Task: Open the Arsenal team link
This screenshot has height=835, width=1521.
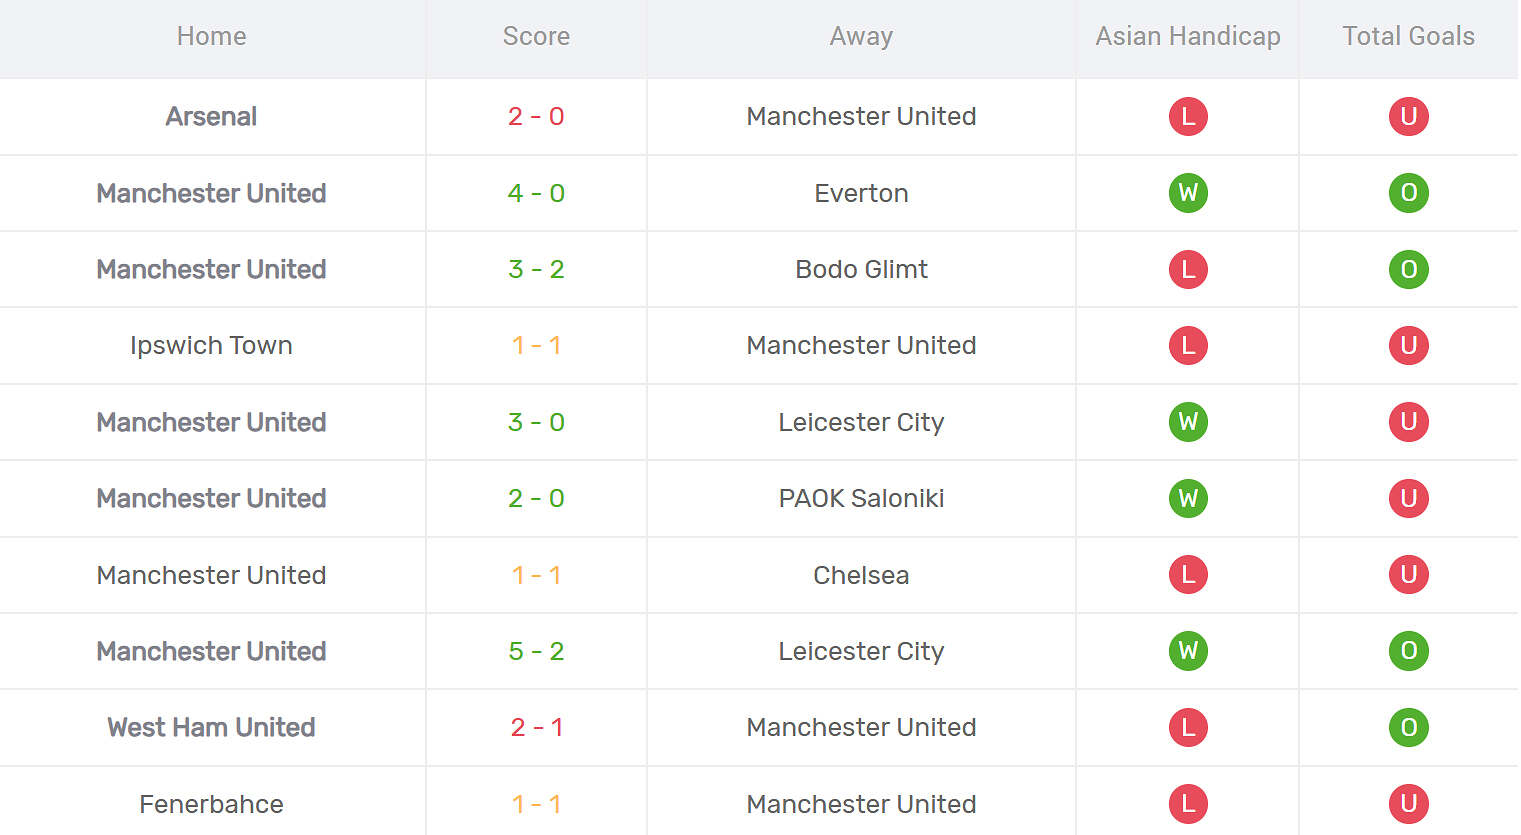Action: click(x=211, y=116)
